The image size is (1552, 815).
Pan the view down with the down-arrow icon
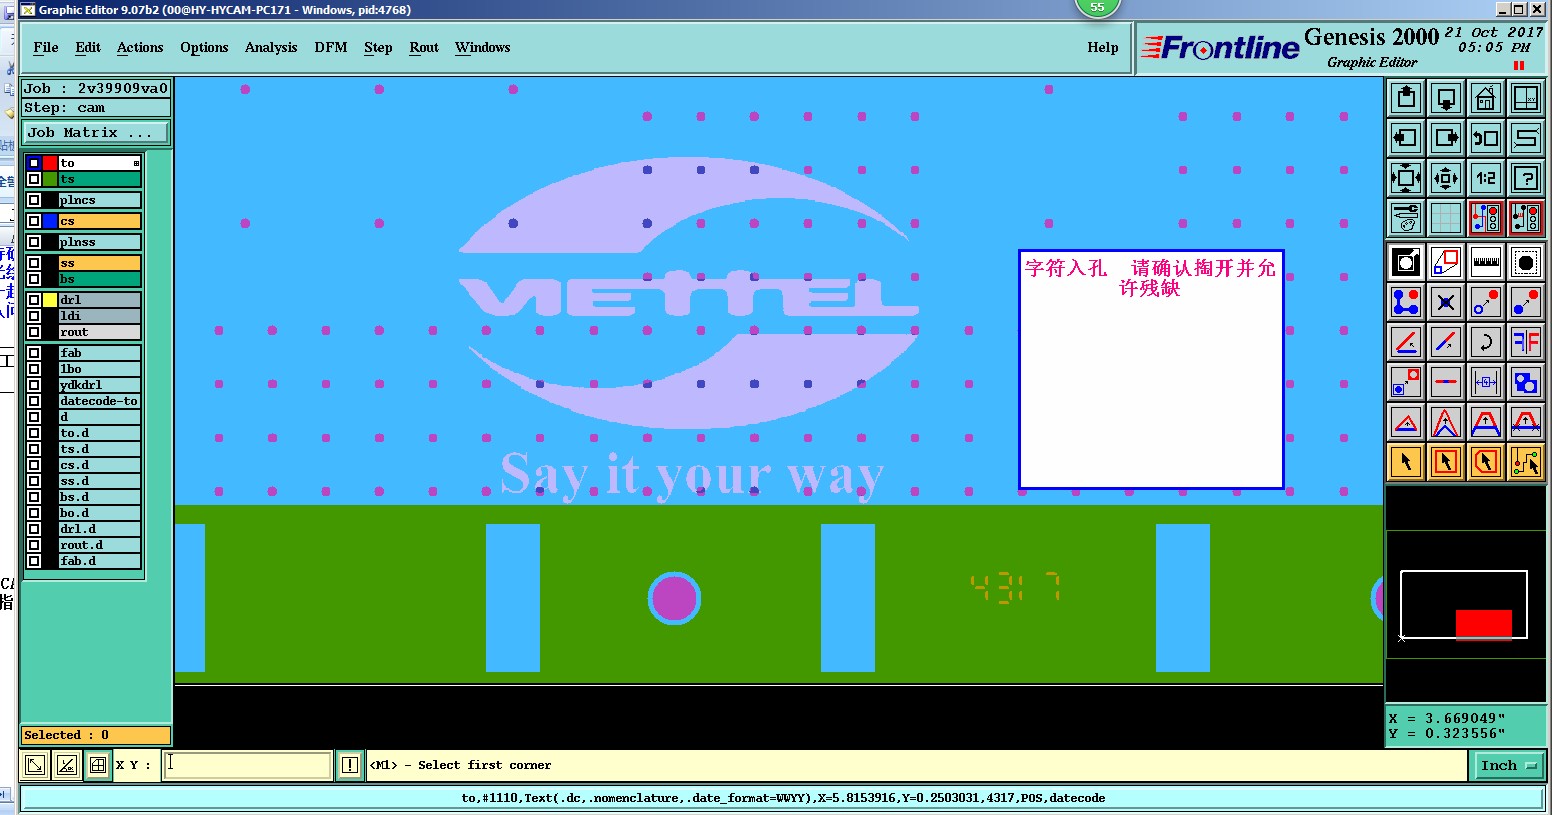[1446, 98]
